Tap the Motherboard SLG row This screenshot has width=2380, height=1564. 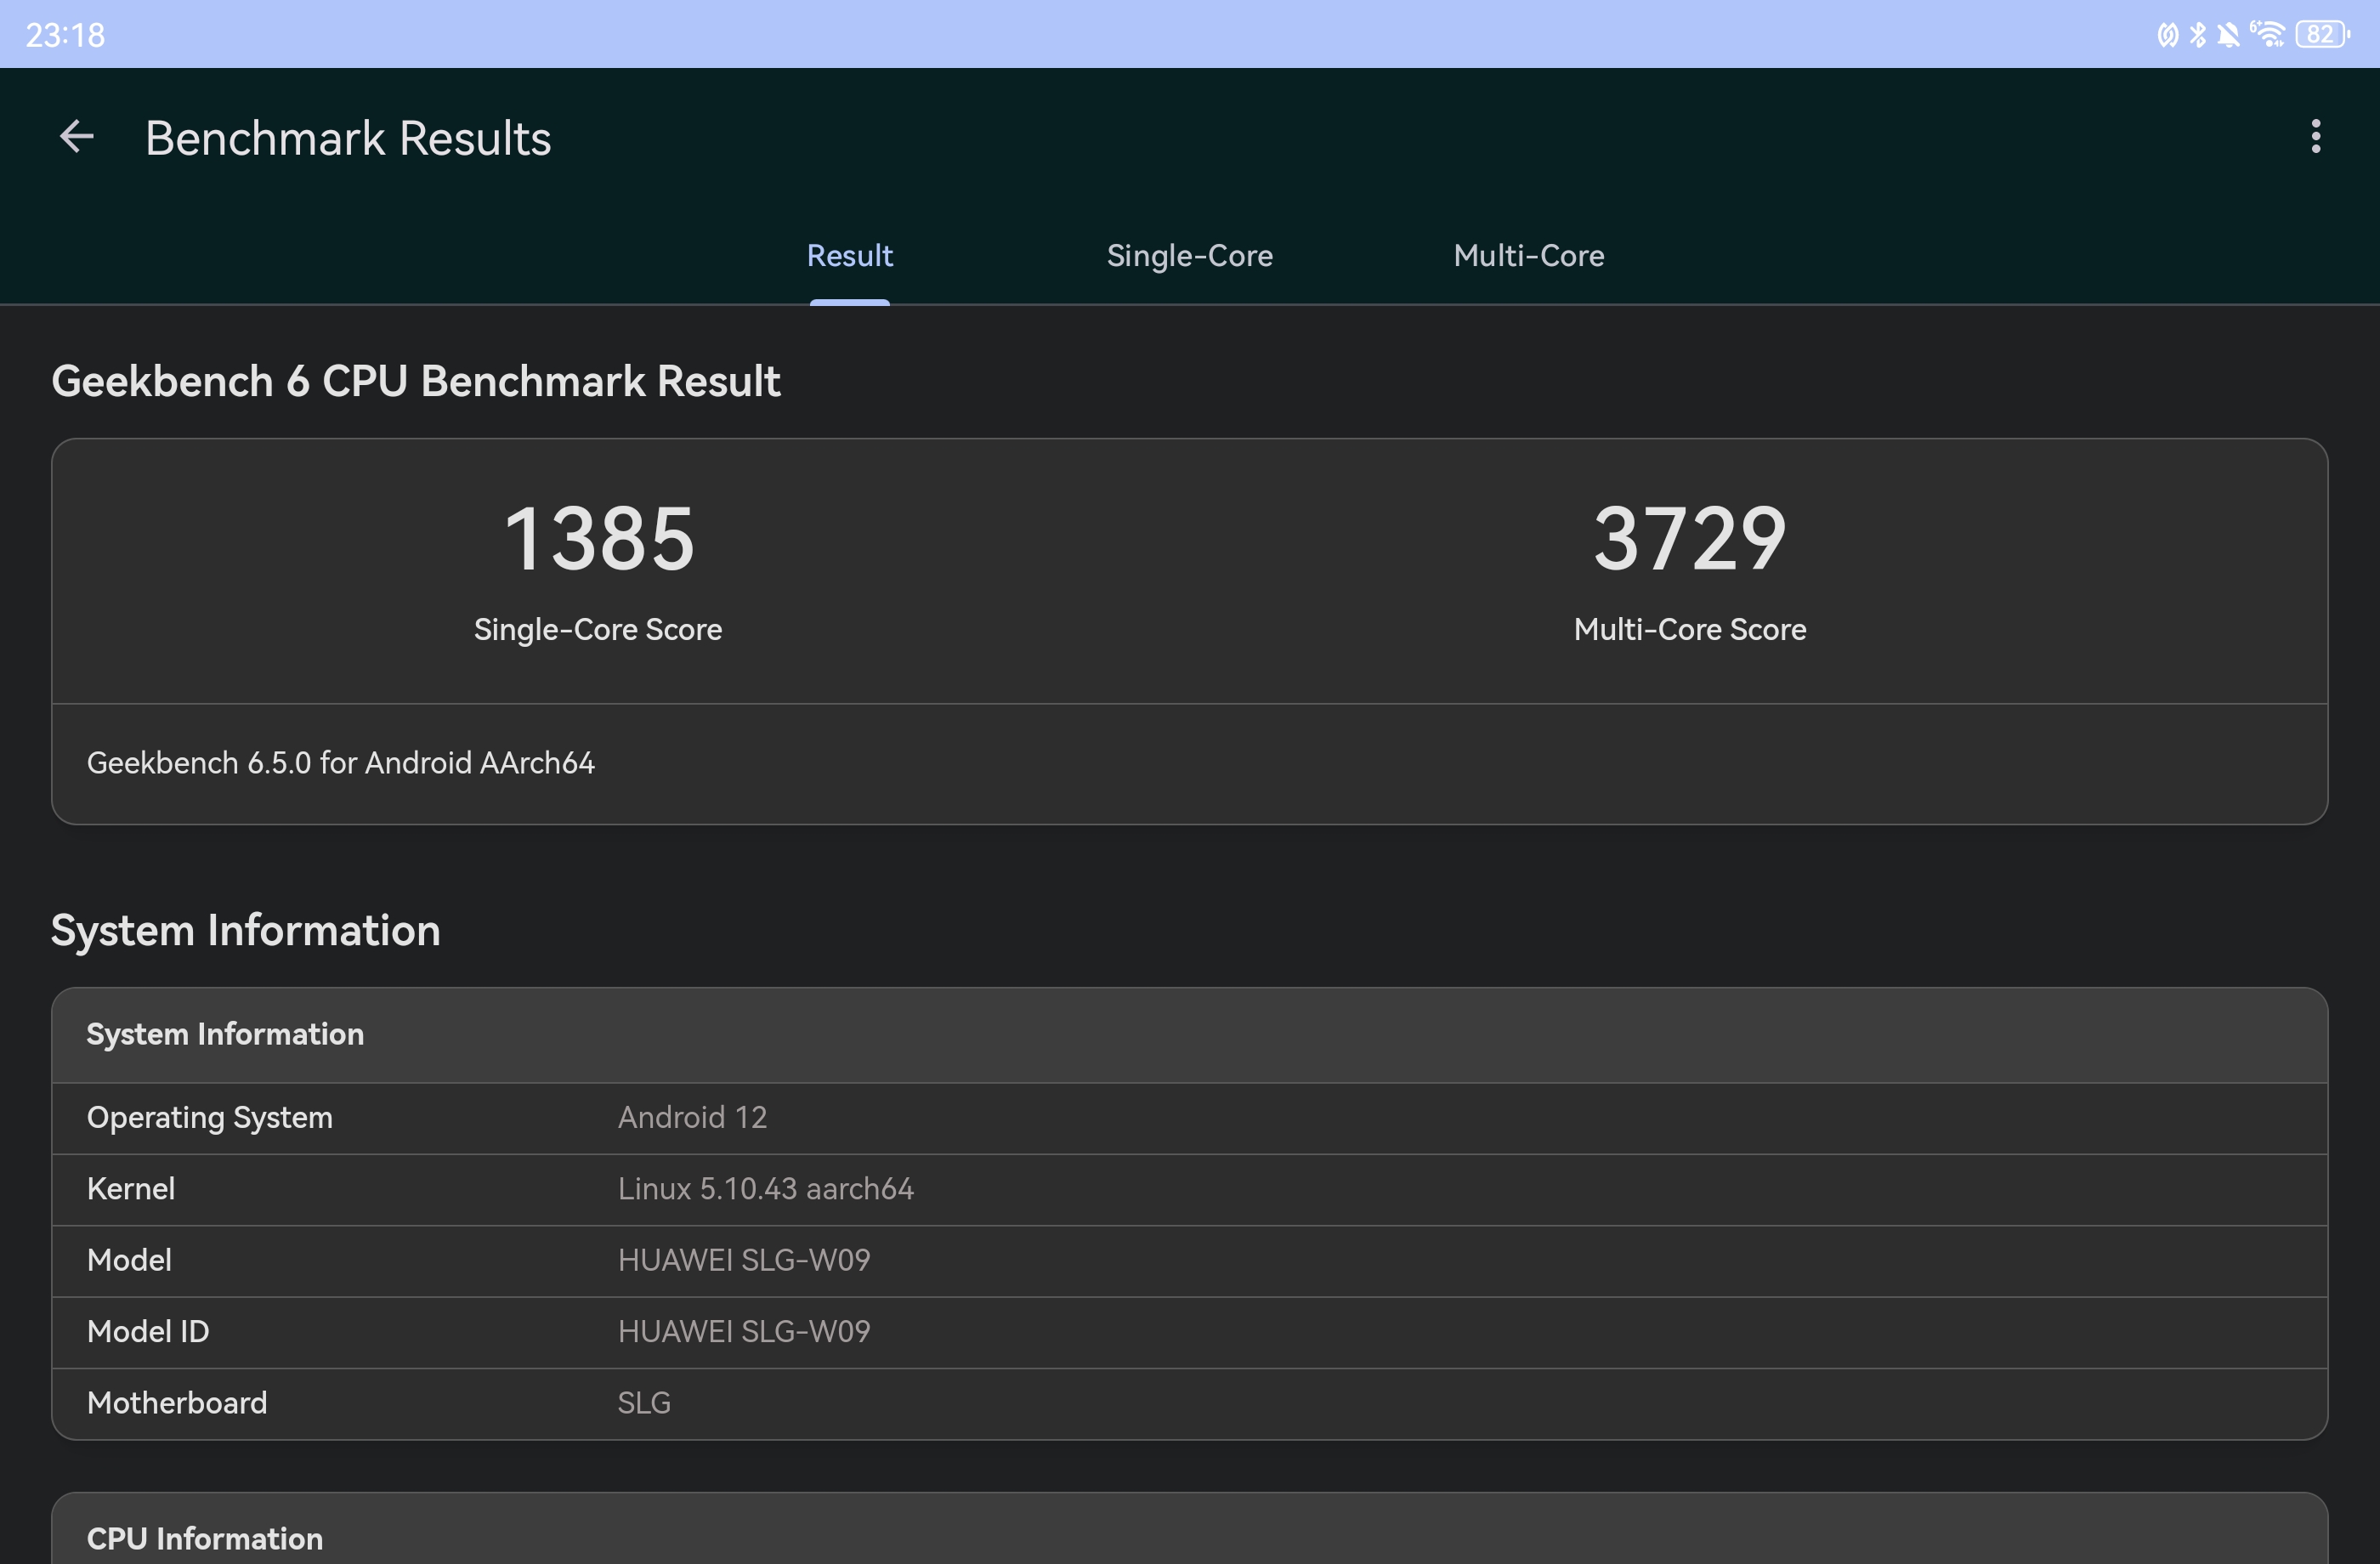(x=1189, y=1403)
